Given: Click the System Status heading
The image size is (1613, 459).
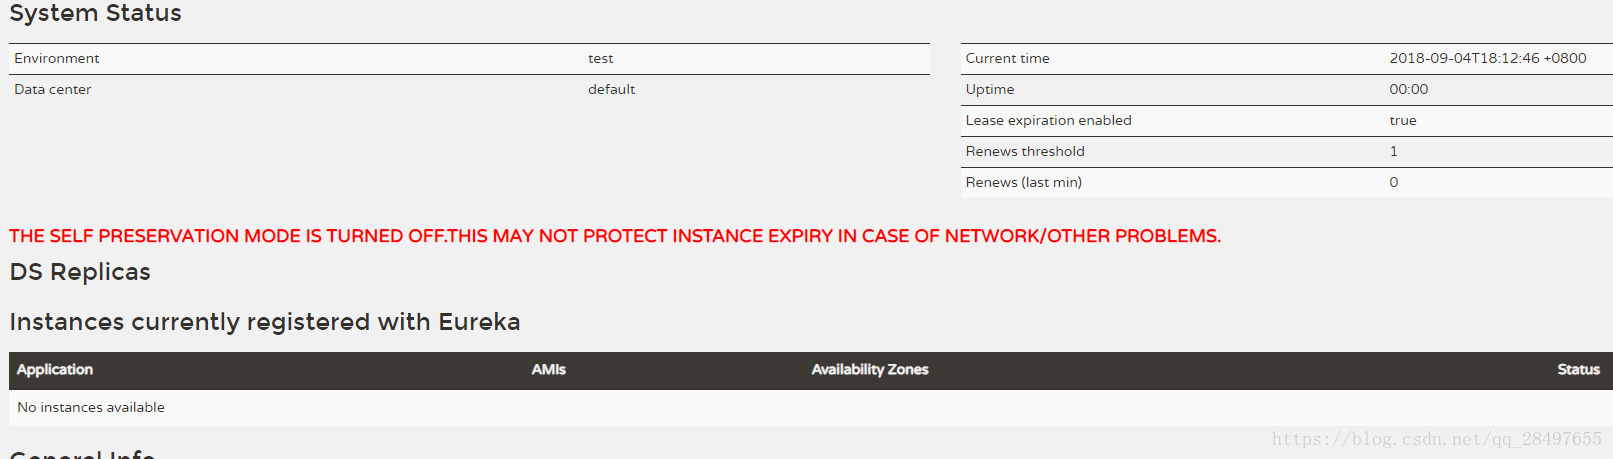Looking at the screenshot, I should click(95, 13).
